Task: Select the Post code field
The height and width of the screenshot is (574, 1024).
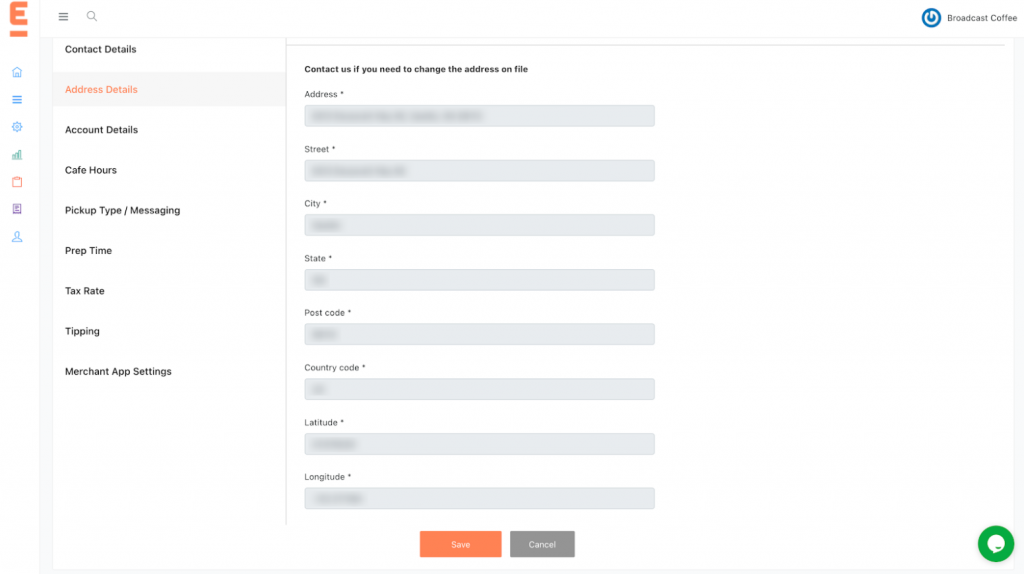Action: click(x=479, y=334)
